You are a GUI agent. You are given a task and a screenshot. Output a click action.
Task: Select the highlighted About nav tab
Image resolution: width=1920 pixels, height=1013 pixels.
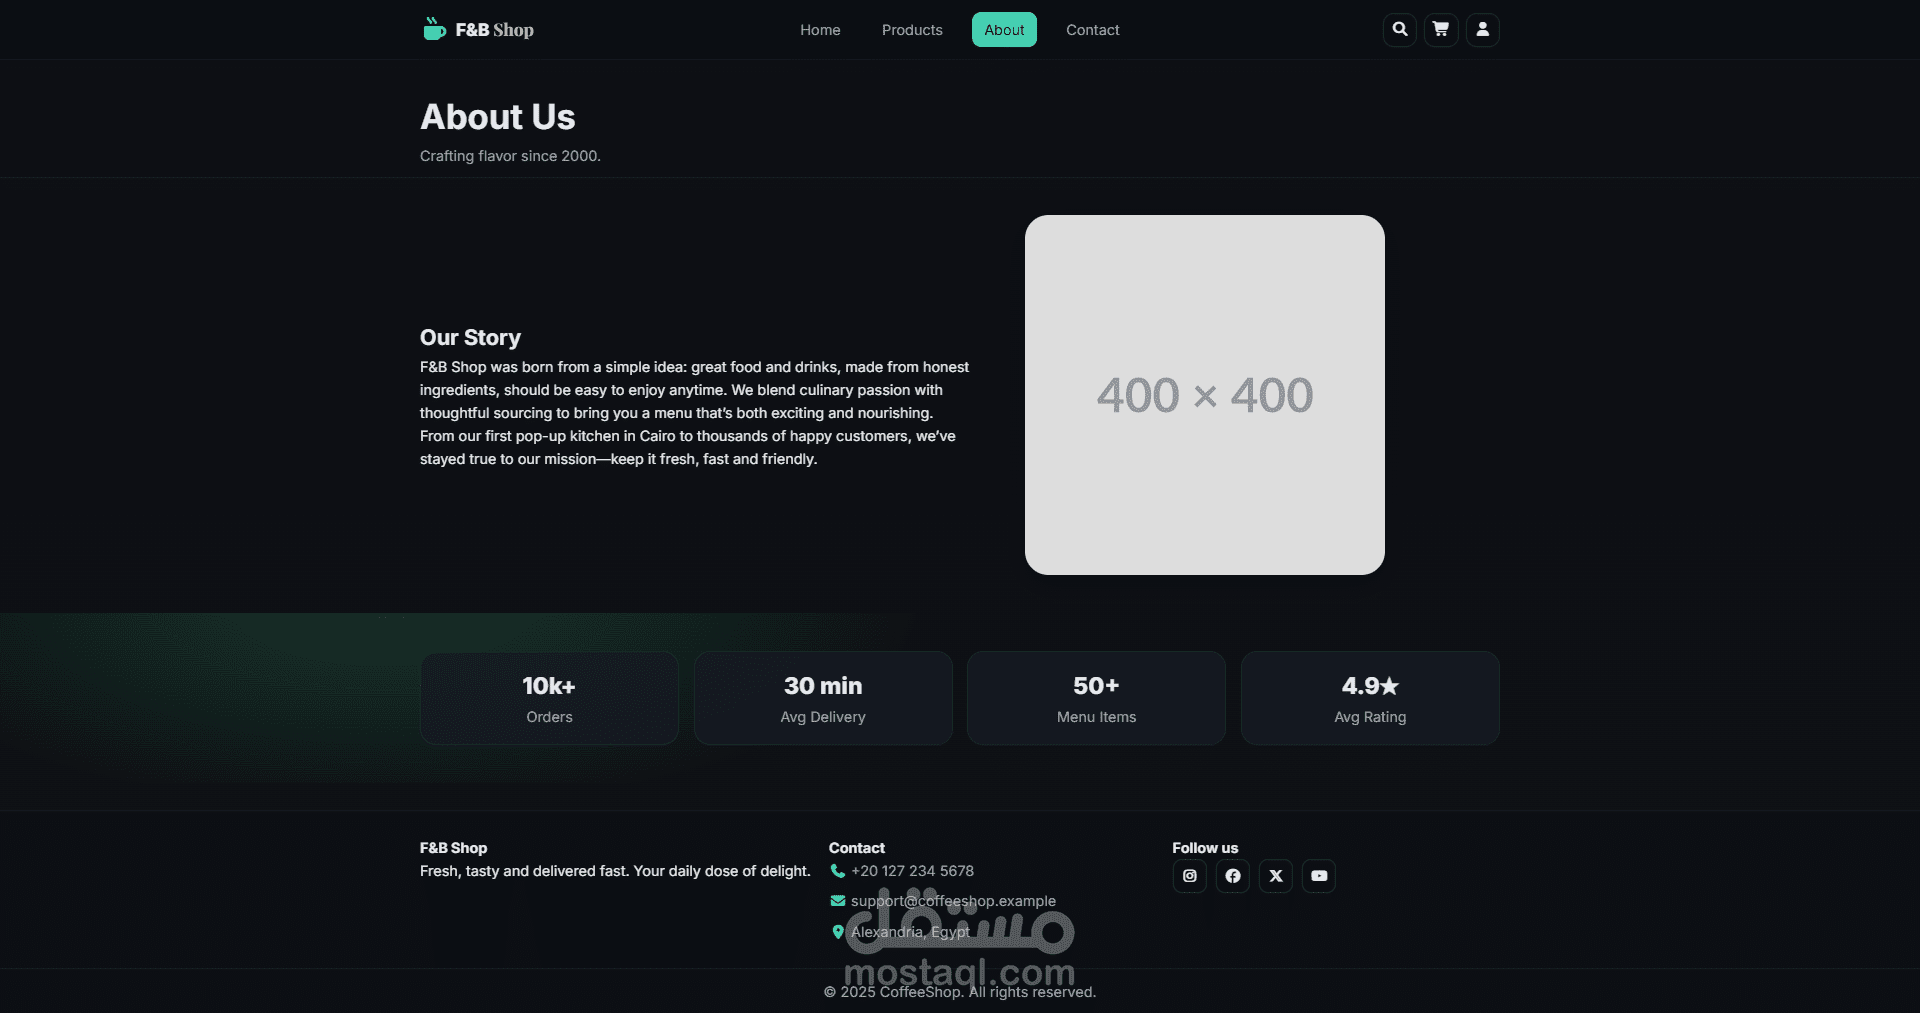pos(1004,30)
